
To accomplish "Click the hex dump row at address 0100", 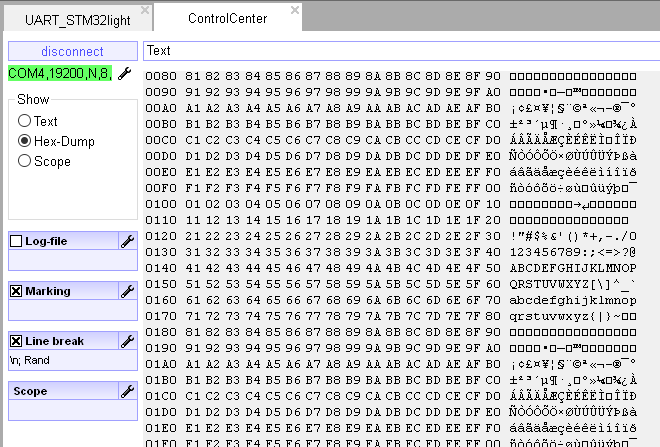I will tap(391, 204).
